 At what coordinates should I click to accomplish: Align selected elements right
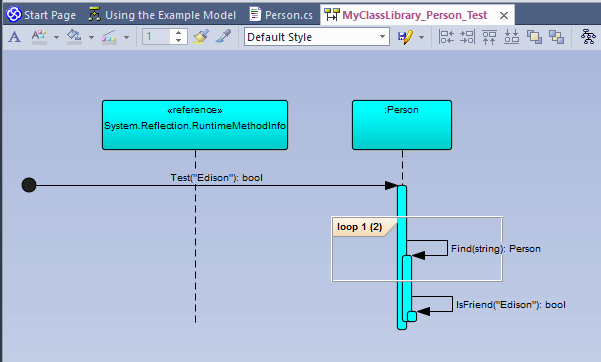click(x=467, y=37)
